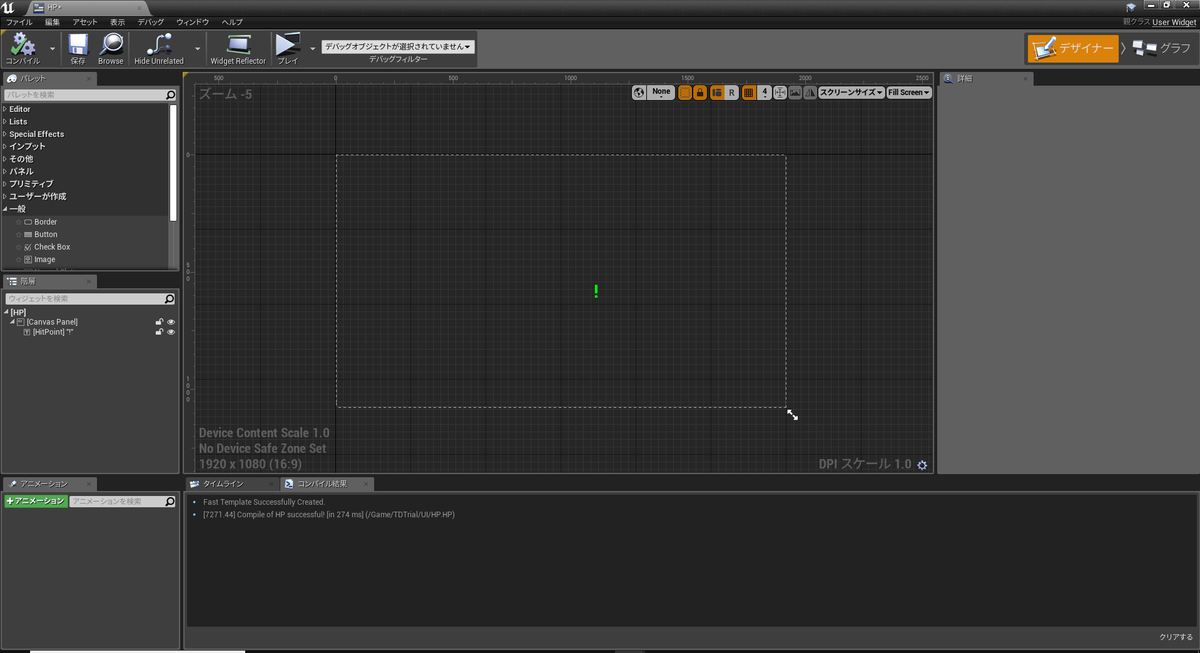
Task: Toggle visibility eye of Canvas Panel
Action: (x=171, y=322)
